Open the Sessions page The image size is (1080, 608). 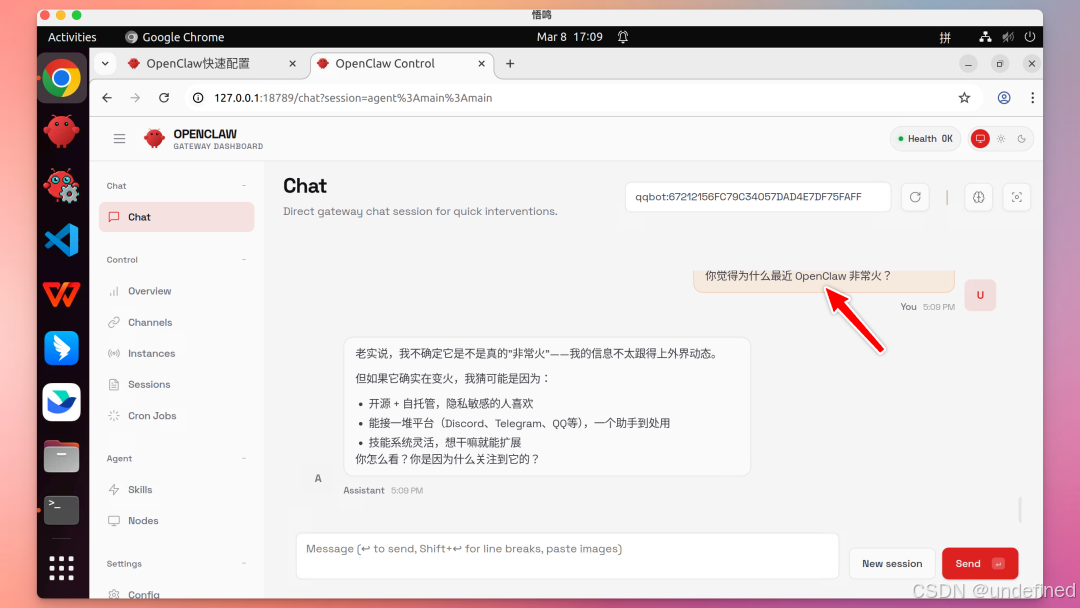[176, 384]
